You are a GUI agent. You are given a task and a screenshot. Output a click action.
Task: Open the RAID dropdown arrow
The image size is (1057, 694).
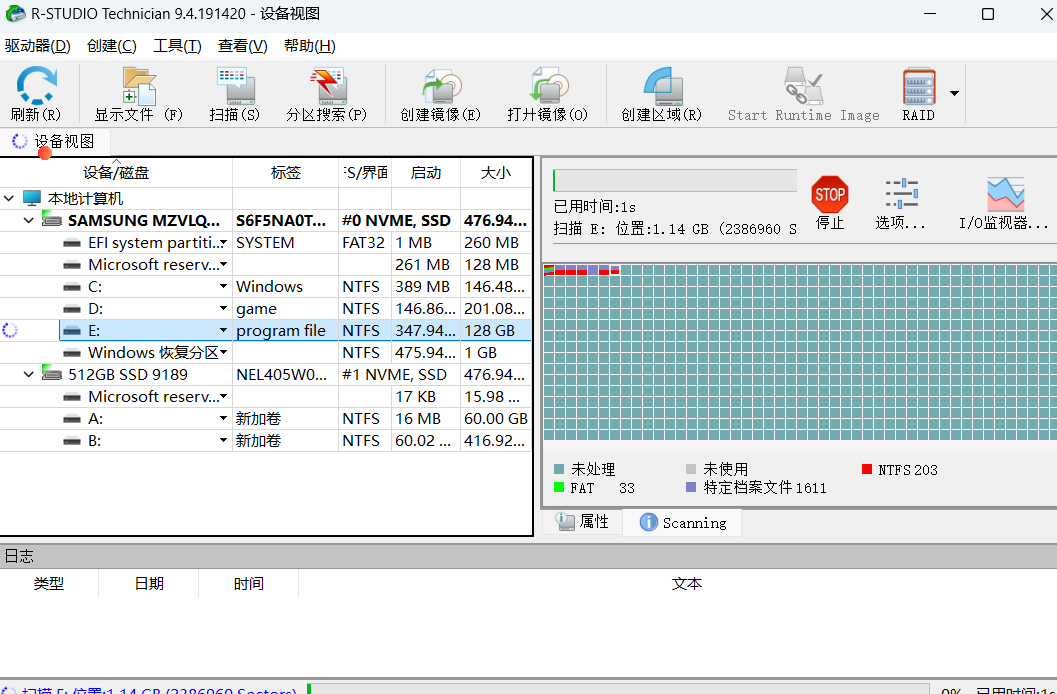pyautogui.click(x=954, y=93)
